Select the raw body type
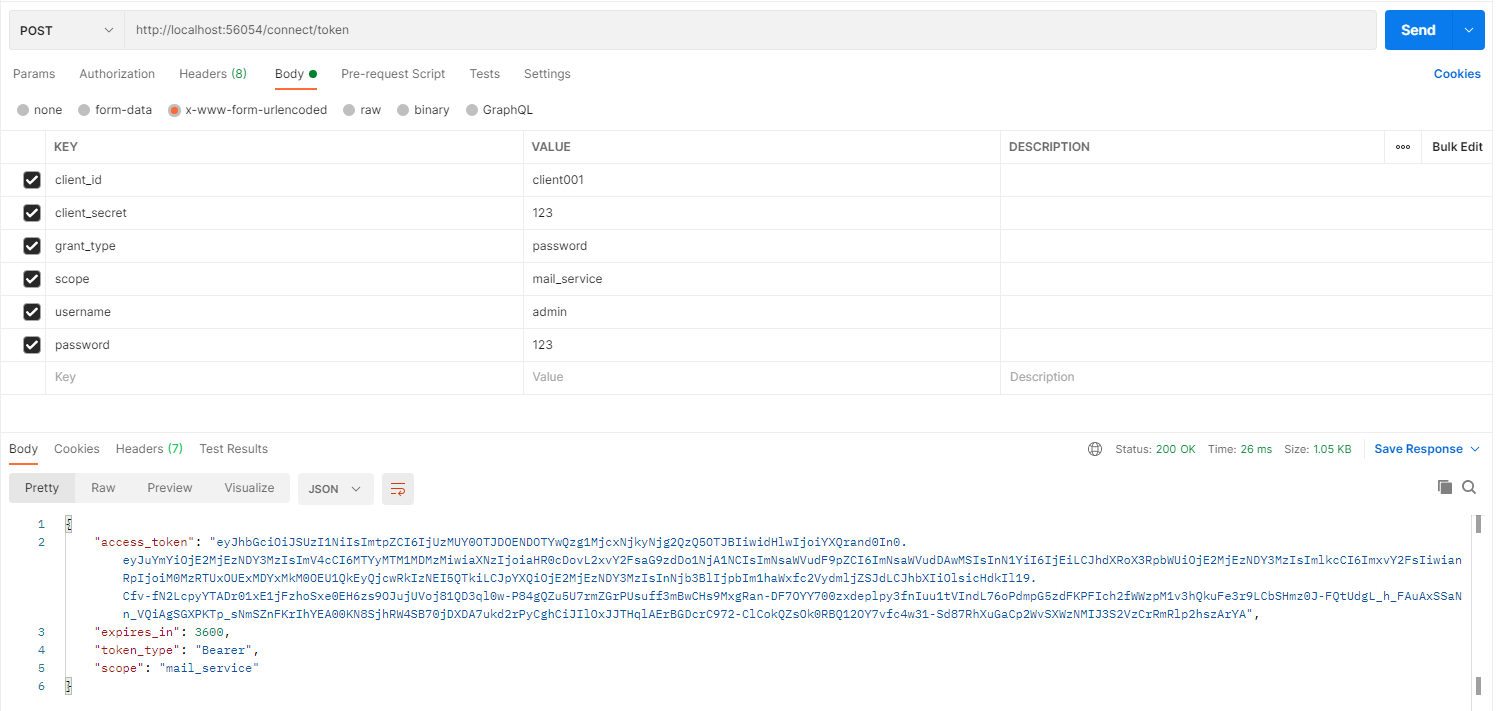Viewport: 1506px width, 711px height. pos(362,110)
